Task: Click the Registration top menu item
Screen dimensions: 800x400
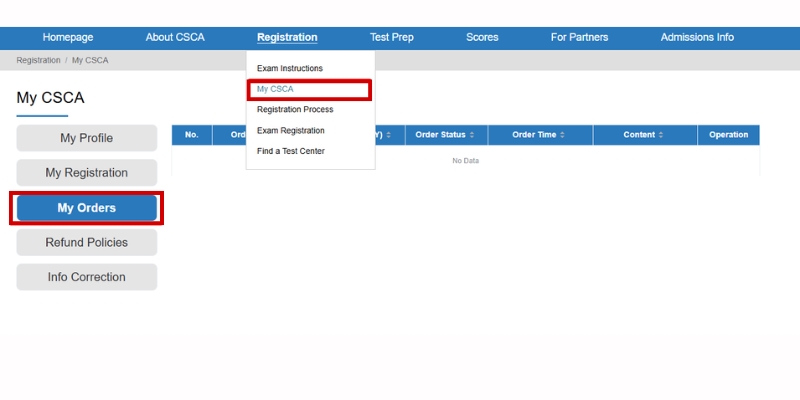Action: coord(287,37)
